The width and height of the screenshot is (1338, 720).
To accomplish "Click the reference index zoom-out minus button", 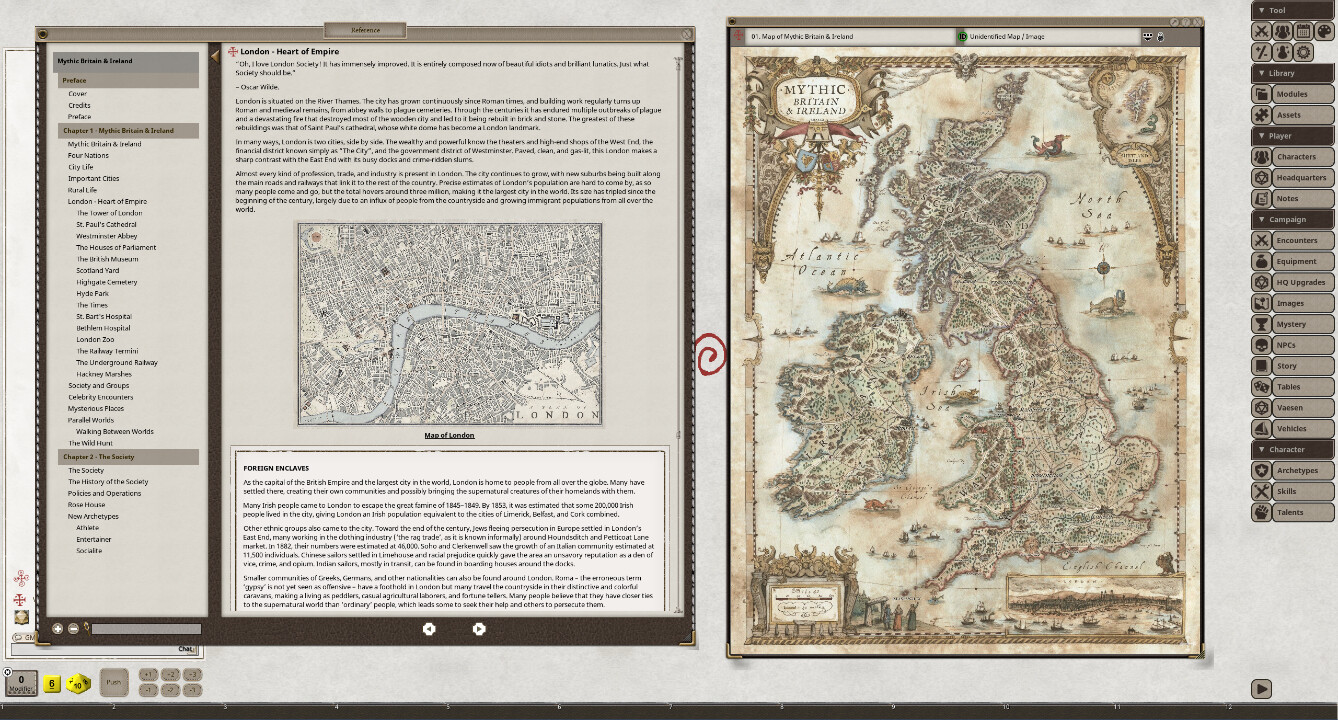I will 73,629.
